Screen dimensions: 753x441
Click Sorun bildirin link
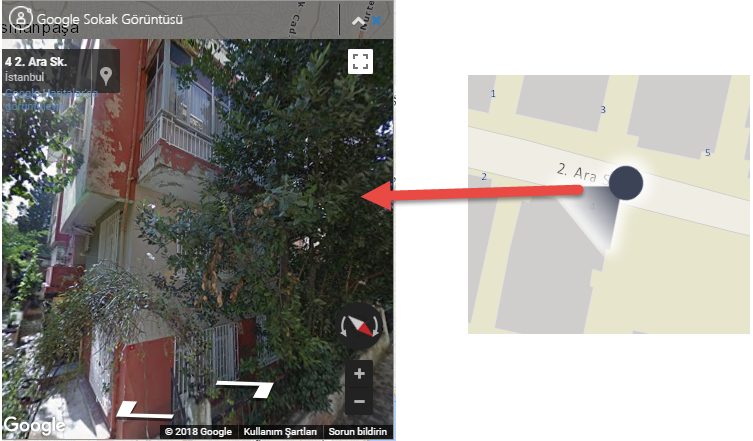click(358, 431)
